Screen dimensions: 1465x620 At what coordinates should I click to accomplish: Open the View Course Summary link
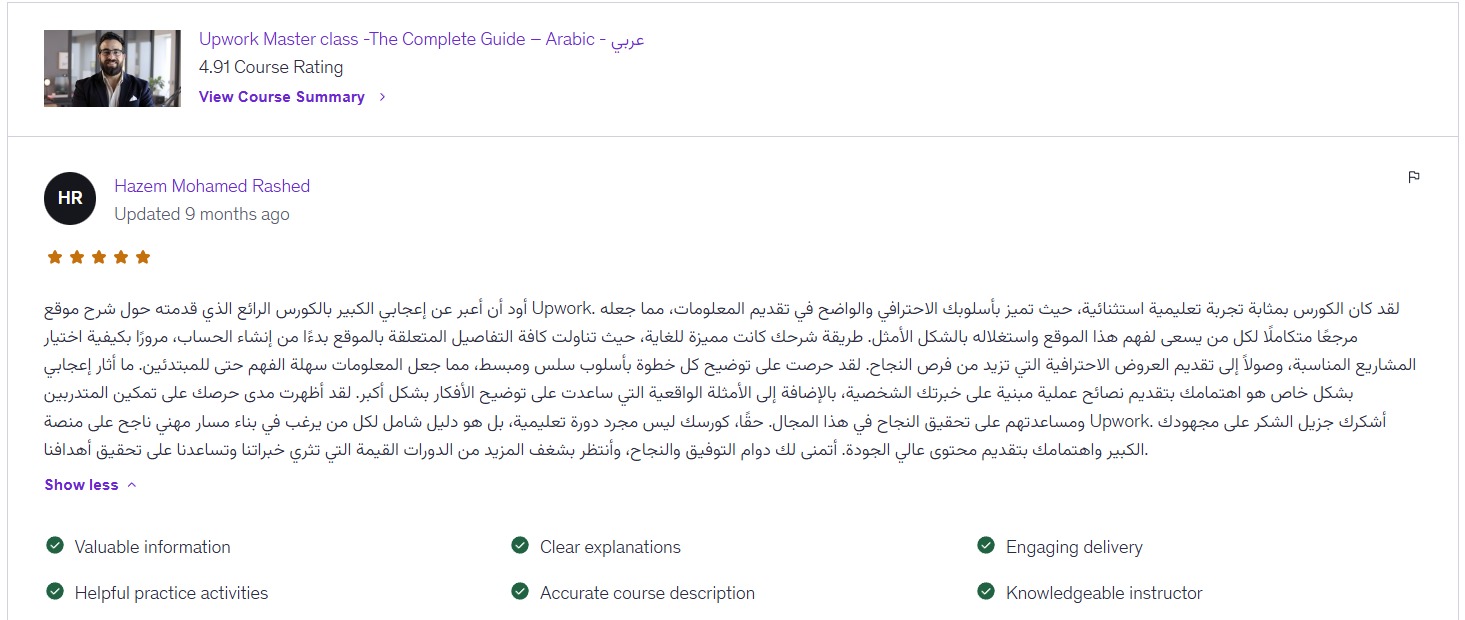pyautogui.click(x=281, y=97)
